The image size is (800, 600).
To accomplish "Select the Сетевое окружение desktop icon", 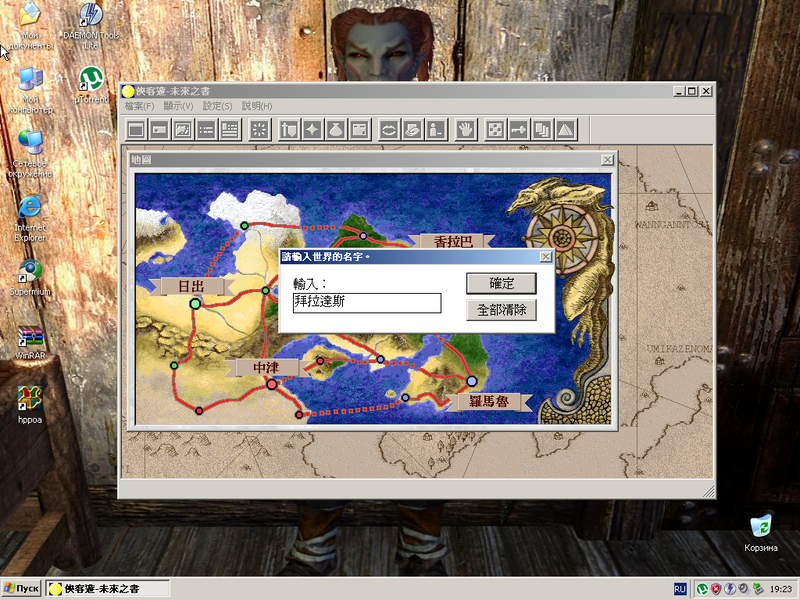I will point(30,155).
